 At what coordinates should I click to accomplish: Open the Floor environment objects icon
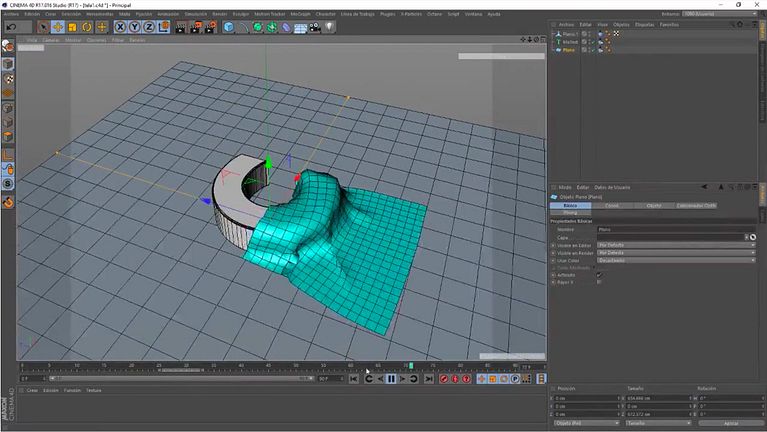[300, 27]
